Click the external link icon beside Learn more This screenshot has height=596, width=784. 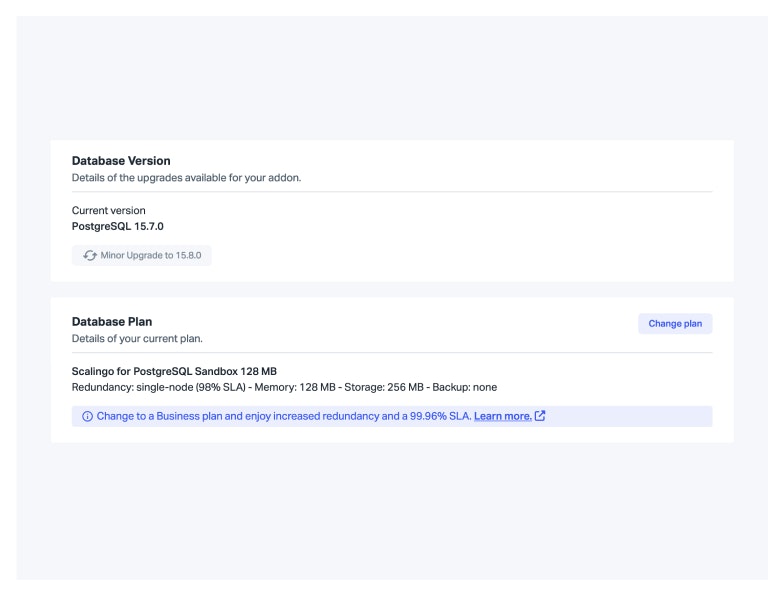(540, 416)
